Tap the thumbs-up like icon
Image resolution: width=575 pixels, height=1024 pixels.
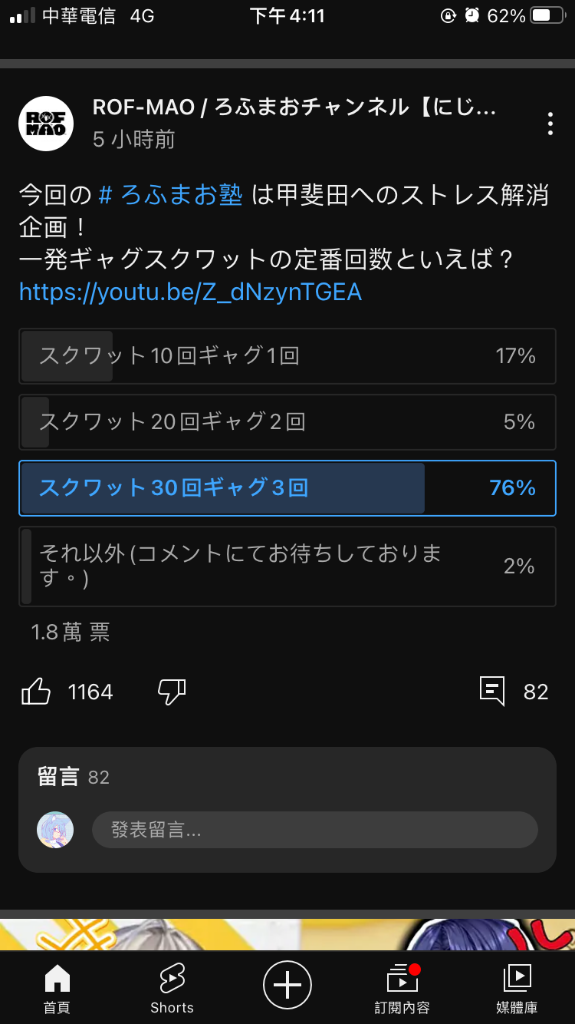click(36, 692)
